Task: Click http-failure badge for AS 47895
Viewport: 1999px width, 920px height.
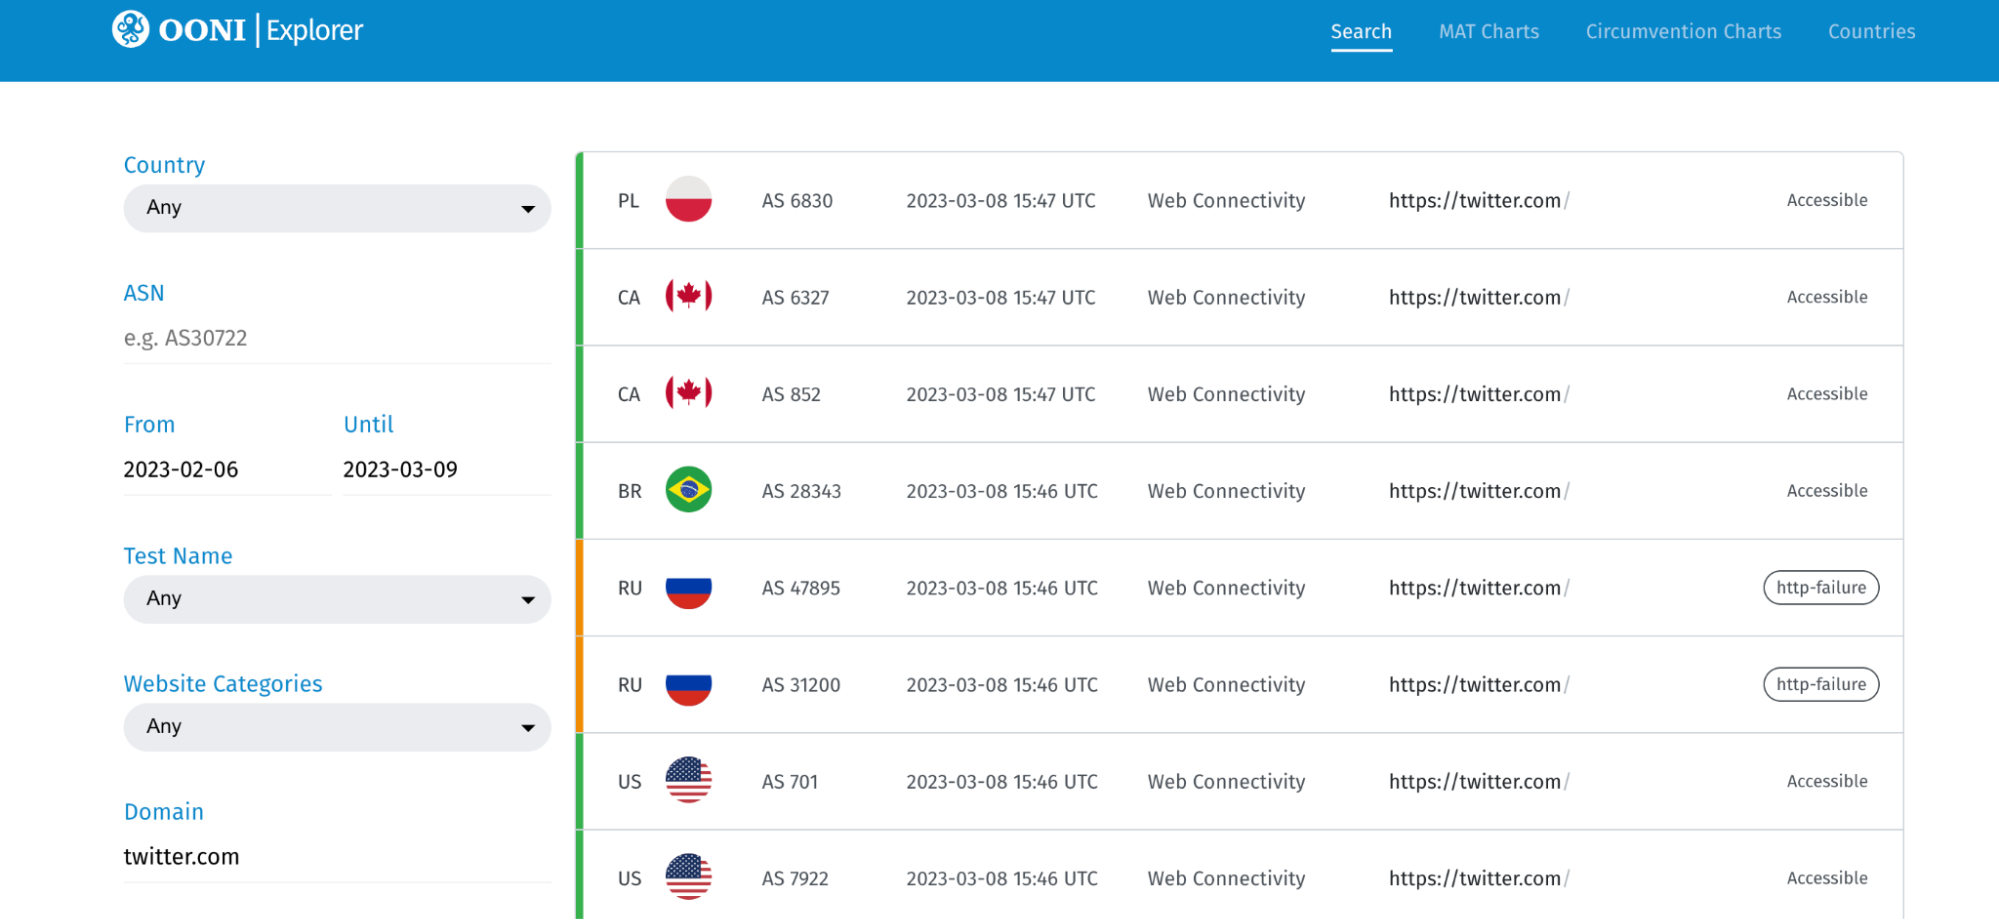Action: [1820, 588]
